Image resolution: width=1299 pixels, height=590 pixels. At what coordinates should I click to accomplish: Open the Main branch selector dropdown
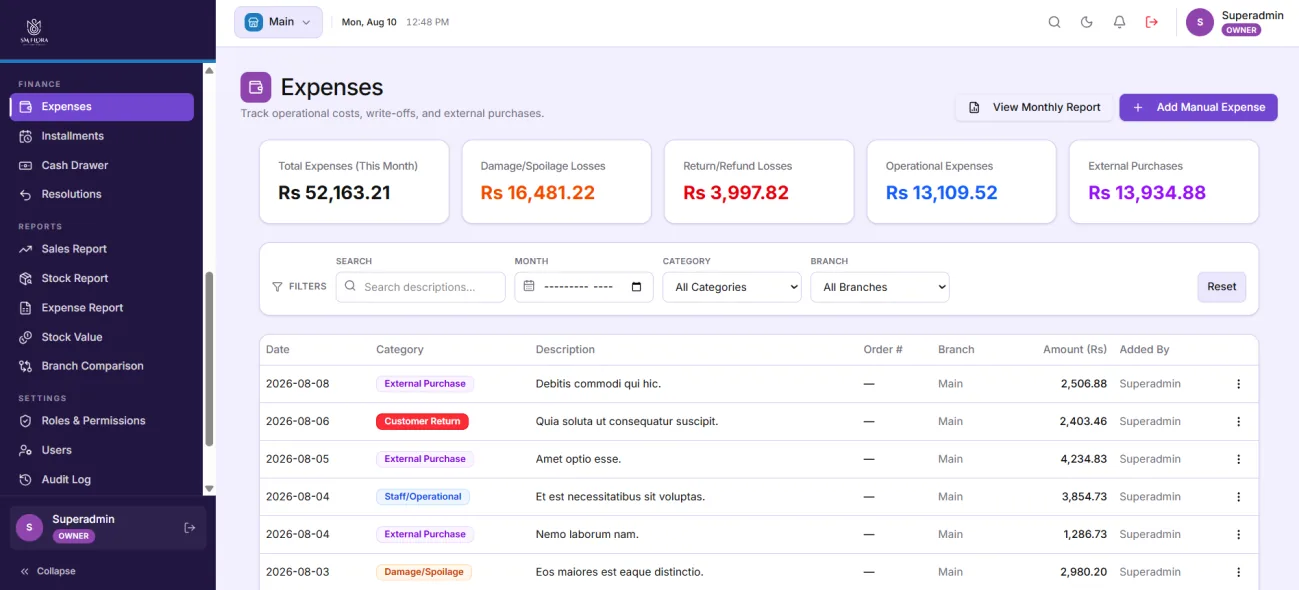pyautogui.click(x=278, y=22)
